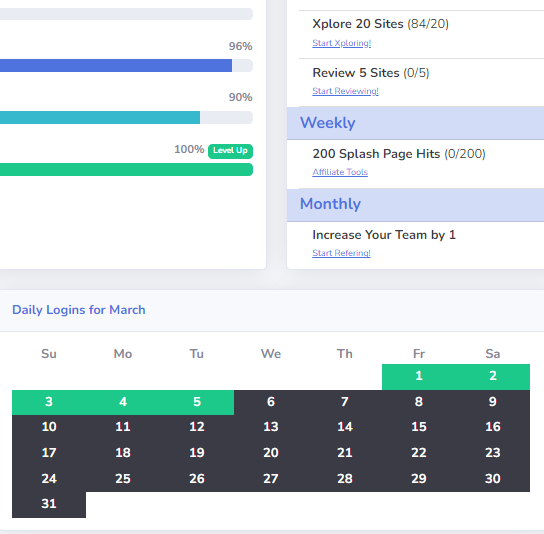Select calendar day 15

[x=419, y=427]
